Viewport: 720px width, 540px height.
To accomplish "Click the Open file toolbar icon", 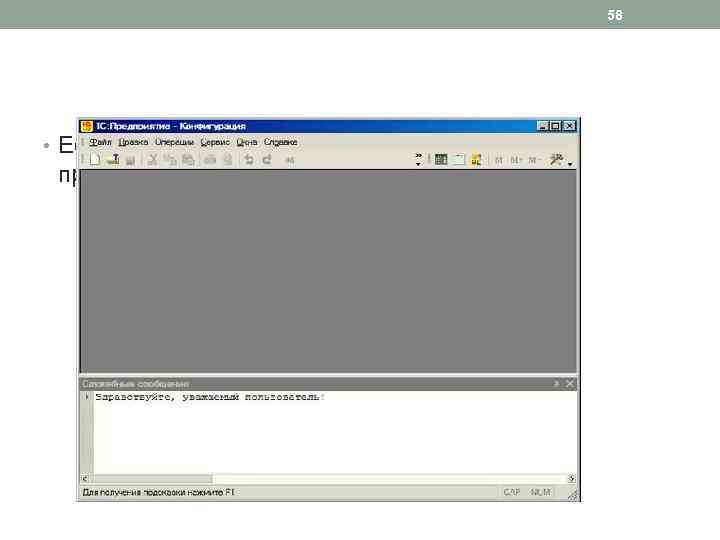I will click(x=113, y=159).
